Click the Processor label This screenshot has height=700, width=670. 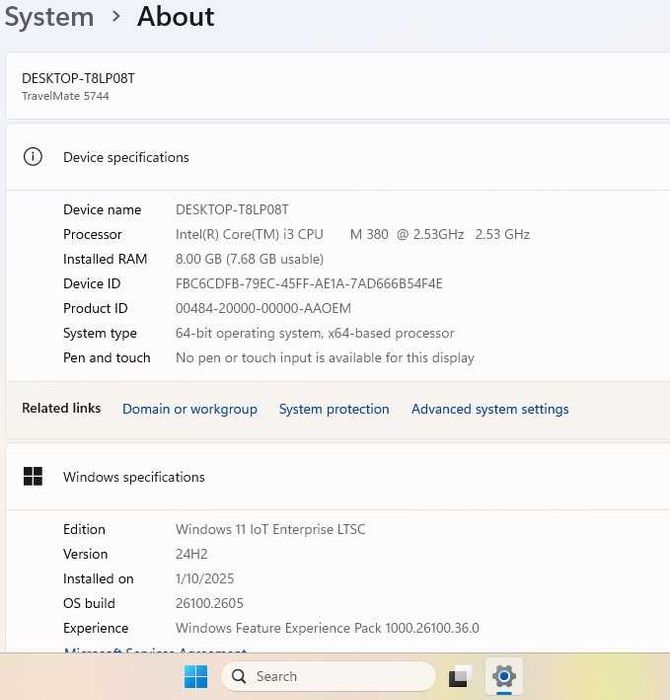[x=92, y=234]
